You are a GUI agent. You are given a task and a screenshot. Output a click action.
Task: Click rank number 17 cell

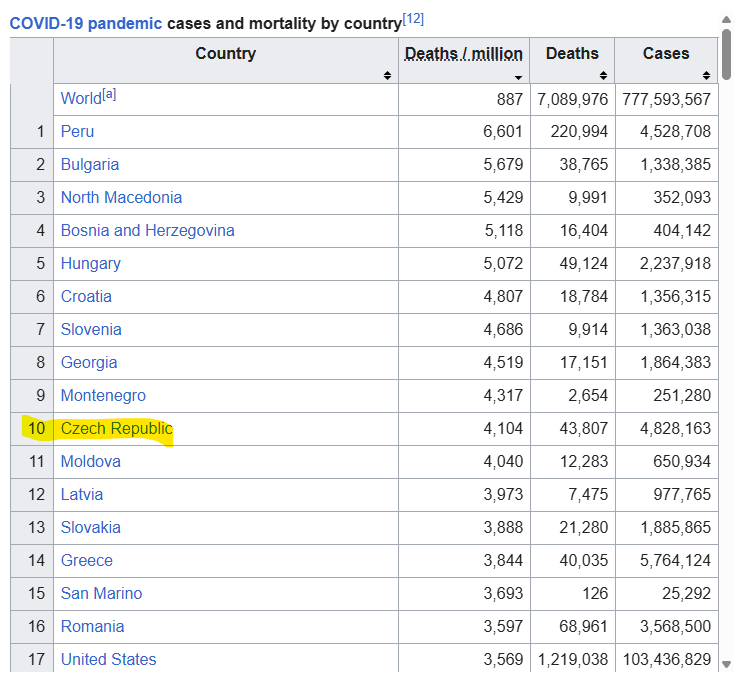32,658
